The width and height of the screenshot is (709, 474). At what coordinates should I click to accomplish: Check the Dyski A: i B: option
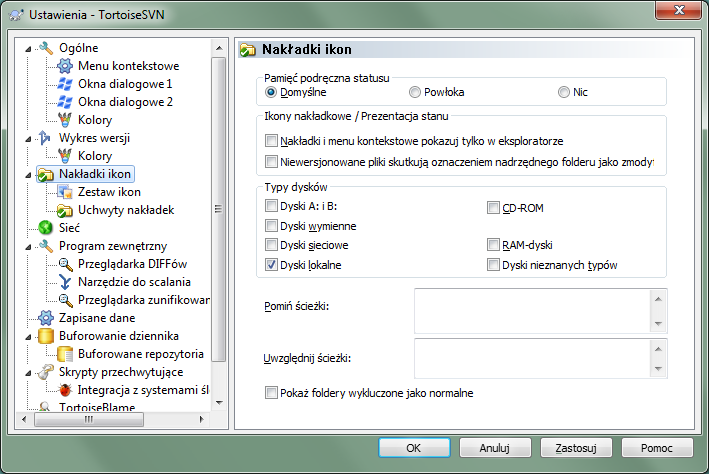[271, 206]
